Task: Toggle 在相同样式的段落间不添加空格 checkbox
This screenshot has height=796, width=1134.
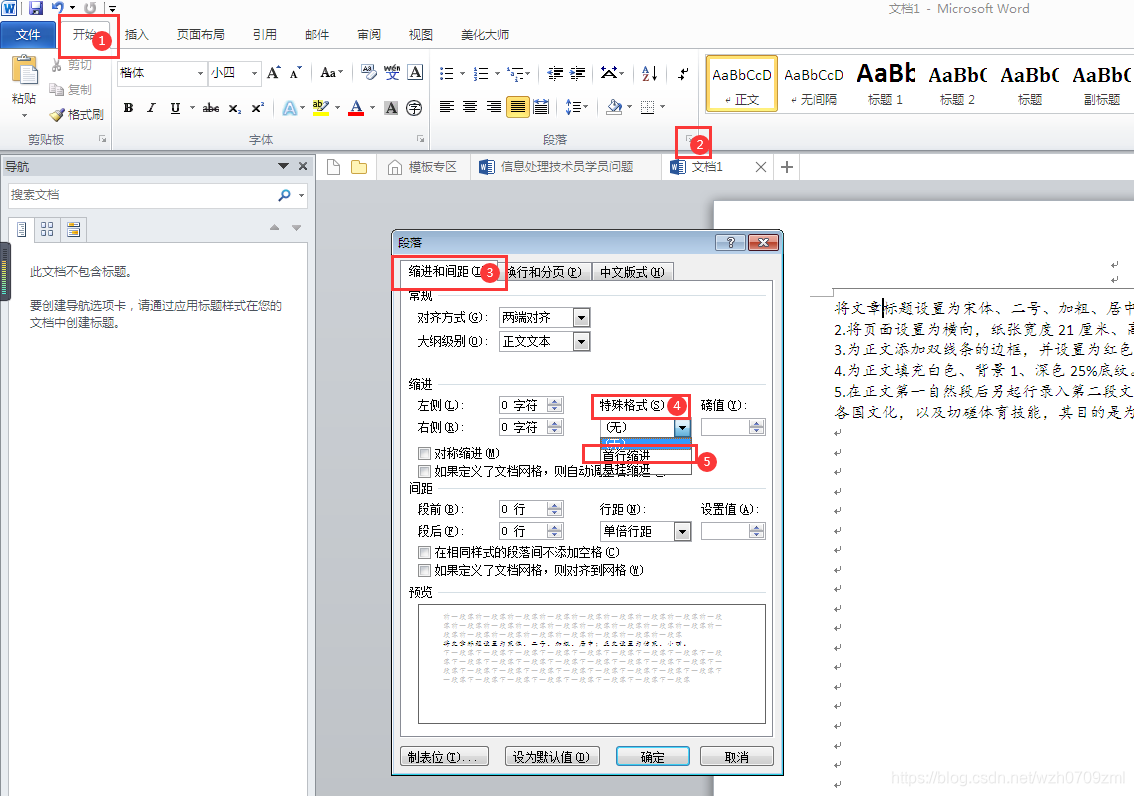Action: point(425,552)
